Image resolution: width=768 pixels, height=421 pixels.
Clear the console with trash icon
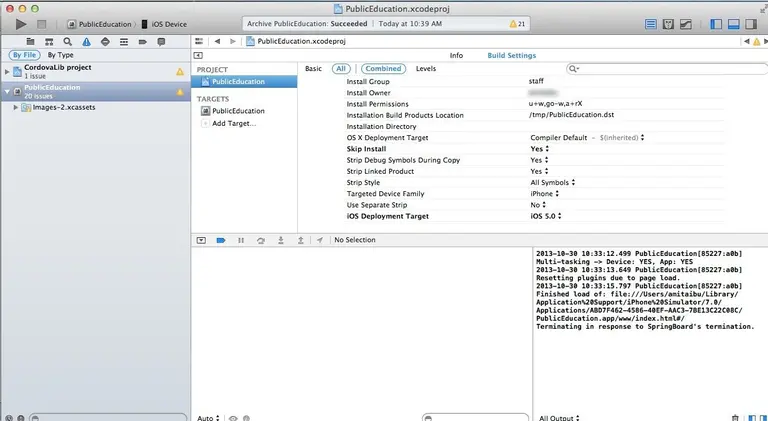click(x=735, y=418)
